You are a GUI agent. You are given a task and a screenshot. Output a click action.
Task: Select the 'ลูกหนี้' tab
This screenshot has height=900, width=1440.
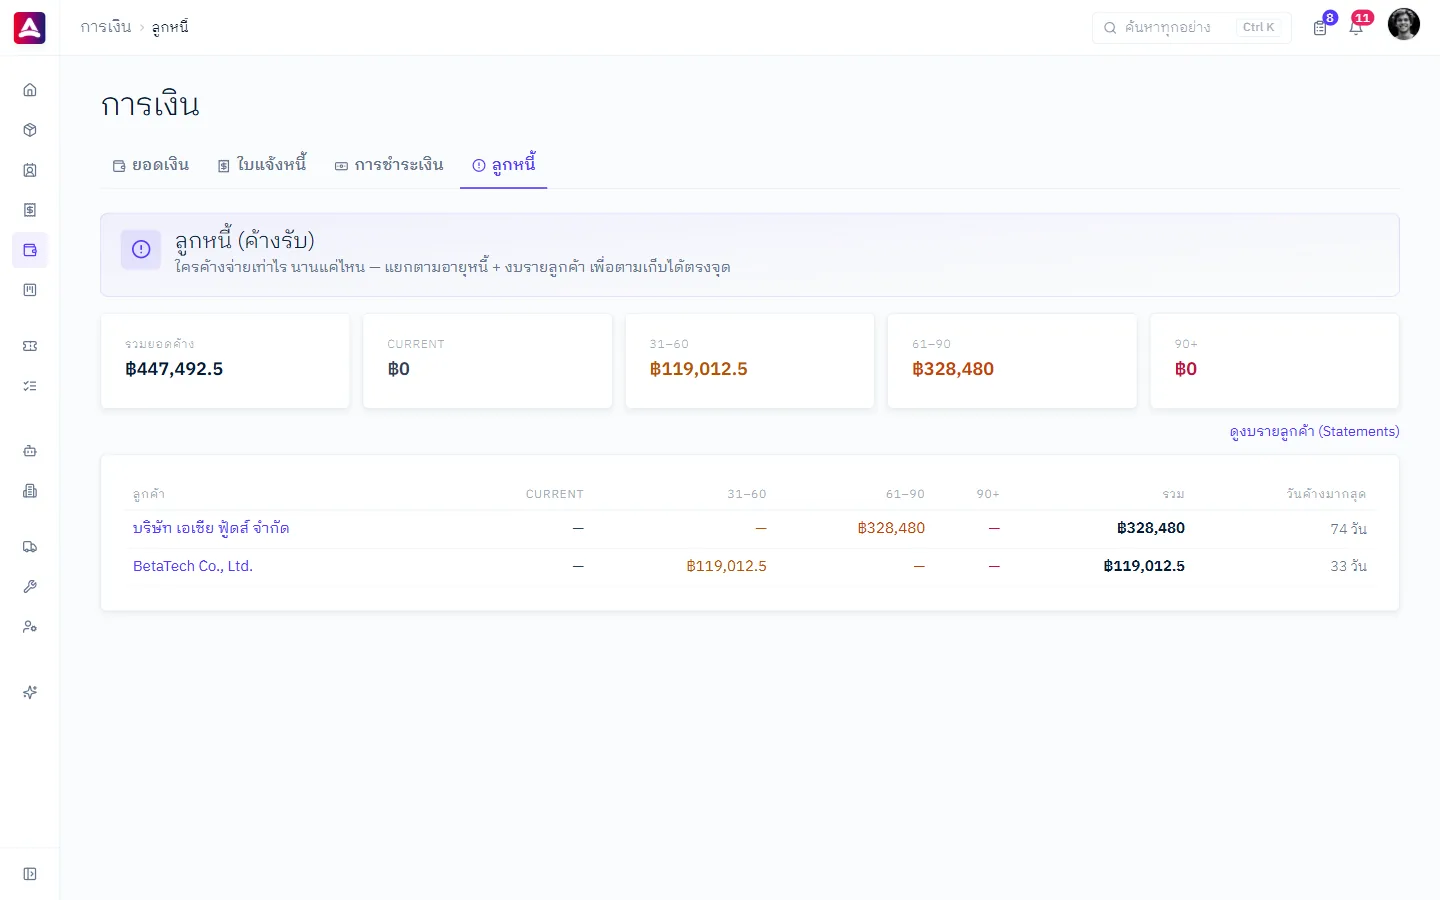click(x=504, y=165)
